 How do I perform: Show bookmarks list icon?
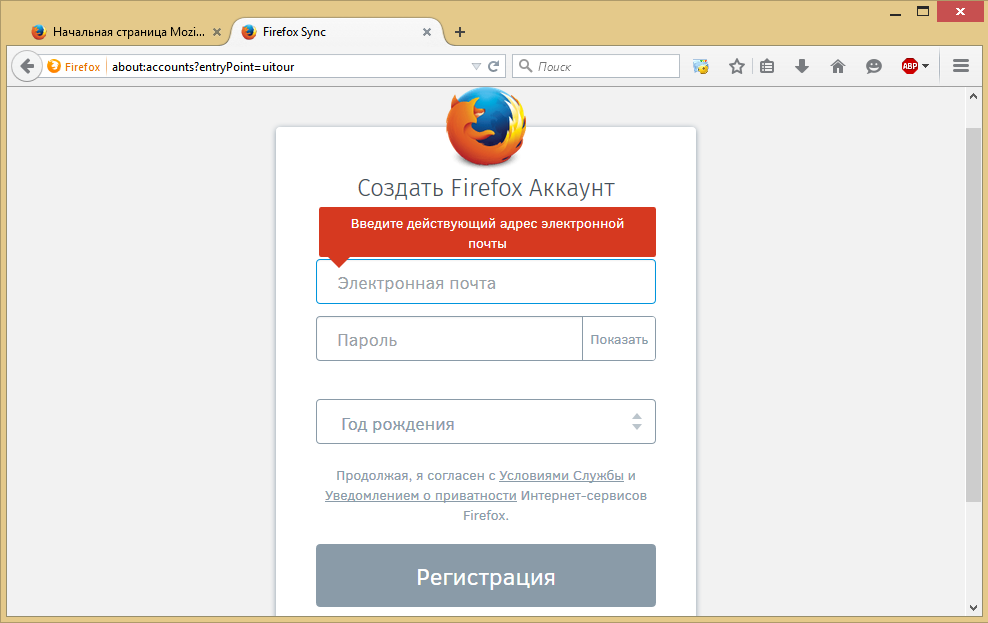pyautogui.click(x=767, y=67)
